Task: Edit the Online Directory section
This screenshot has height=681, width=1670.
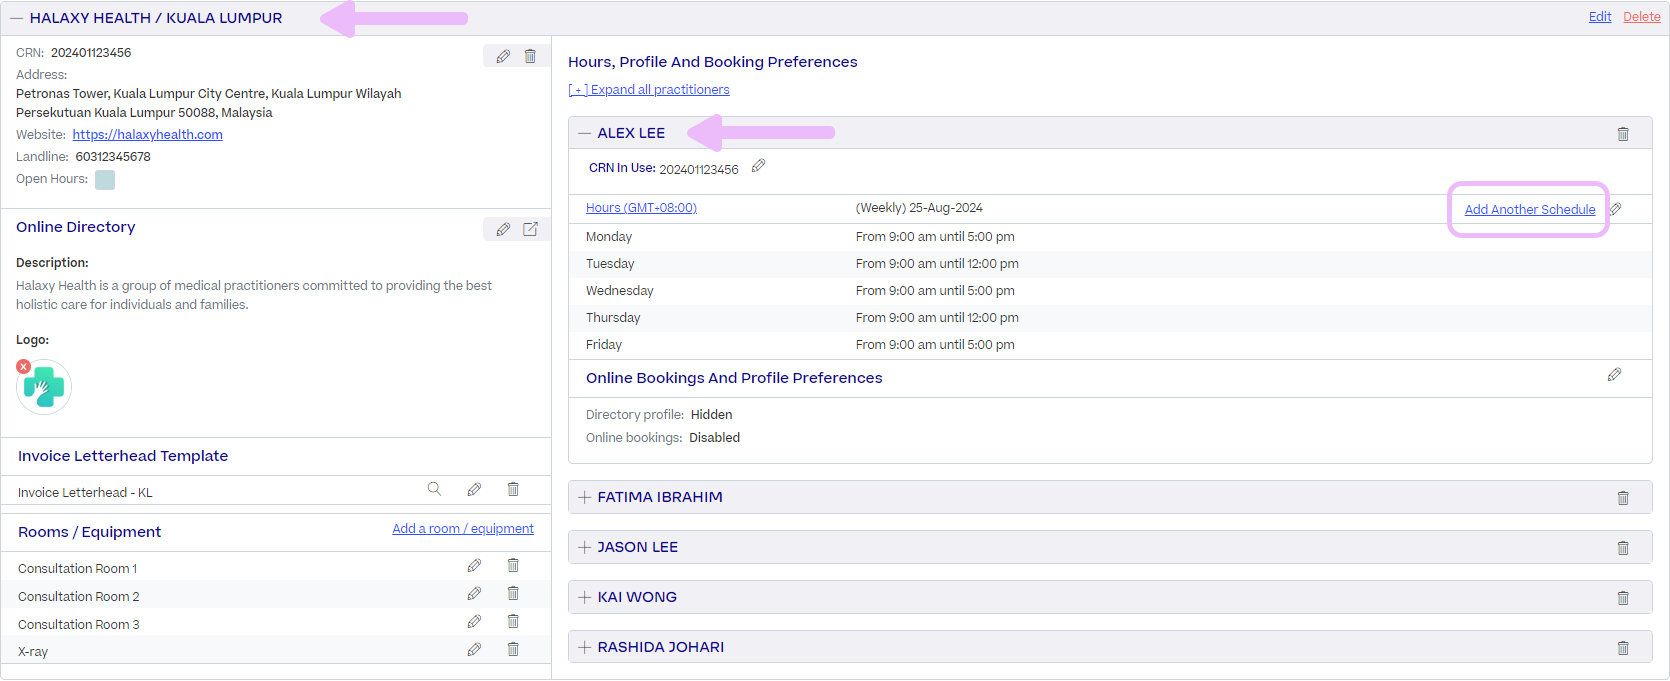Action: pyautogui.click(x=503, y=229)
